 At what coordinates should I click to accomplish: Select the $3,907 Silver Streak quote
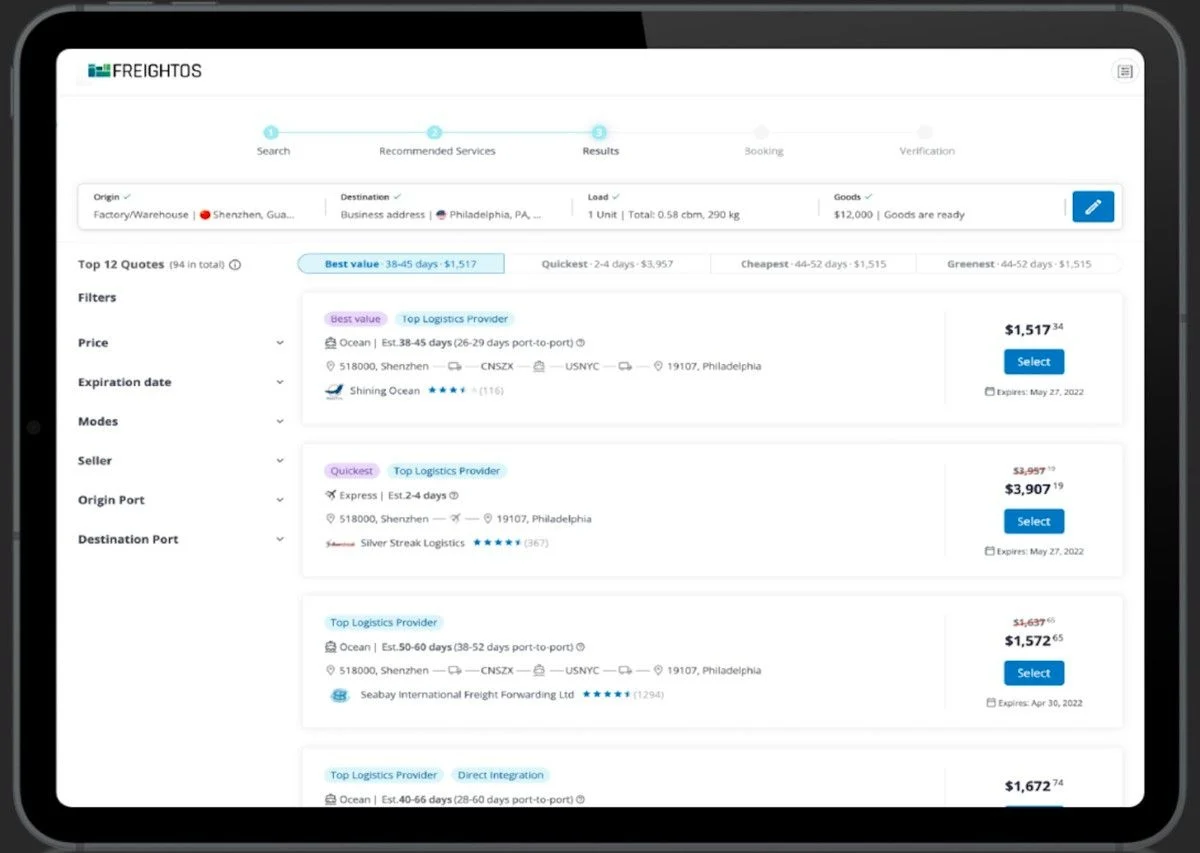point(1034,521)
